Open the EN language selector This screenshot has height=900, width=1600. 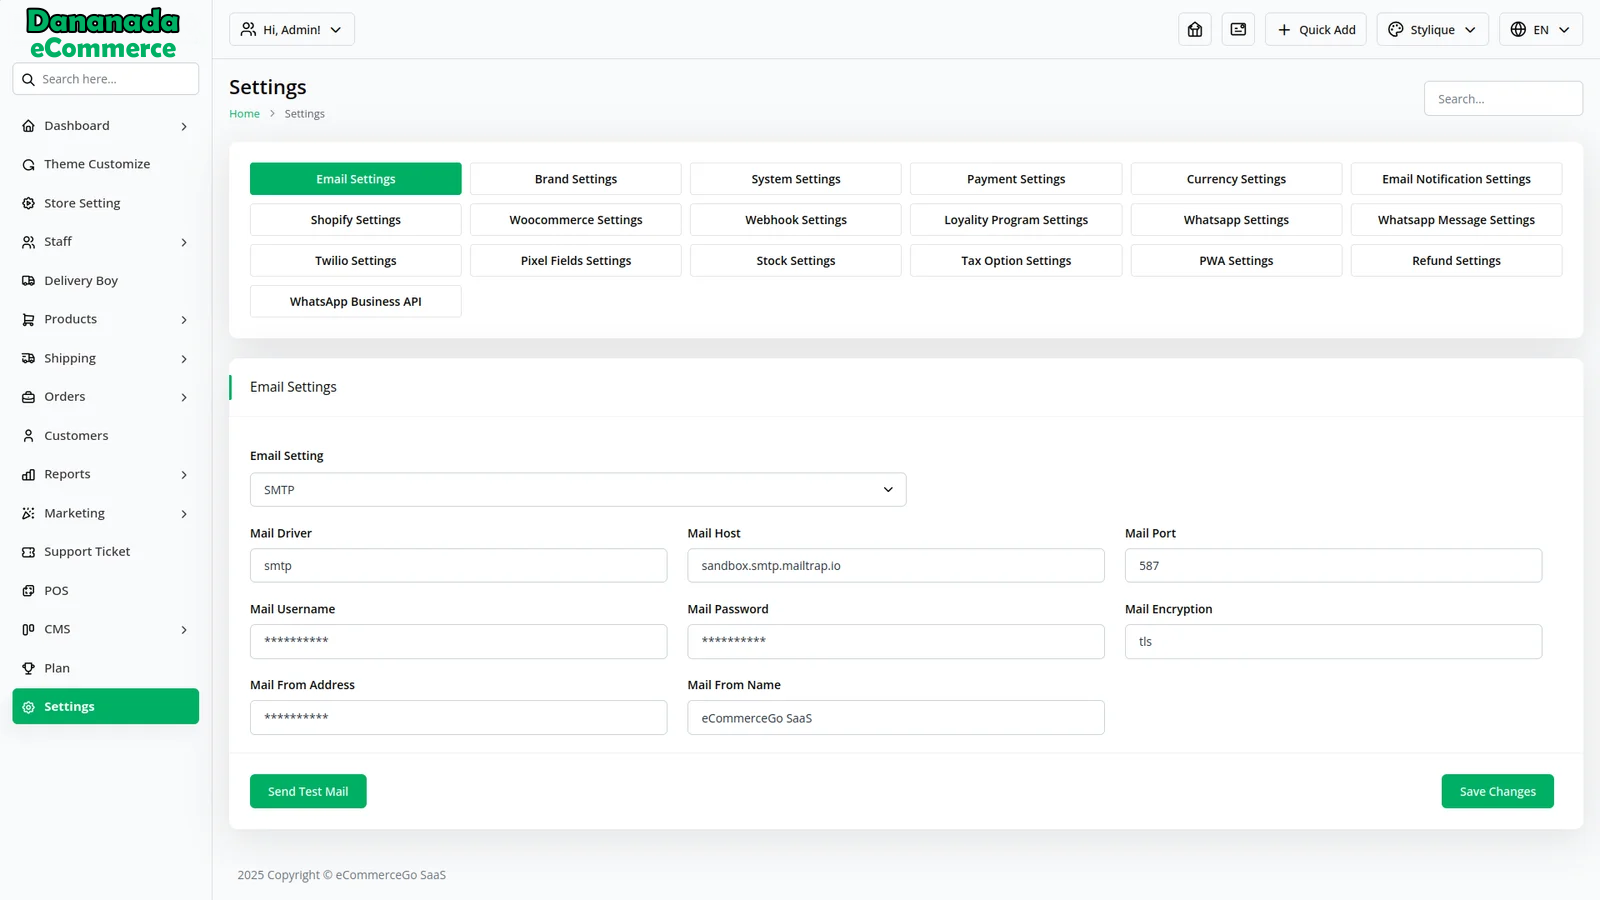1540,30
